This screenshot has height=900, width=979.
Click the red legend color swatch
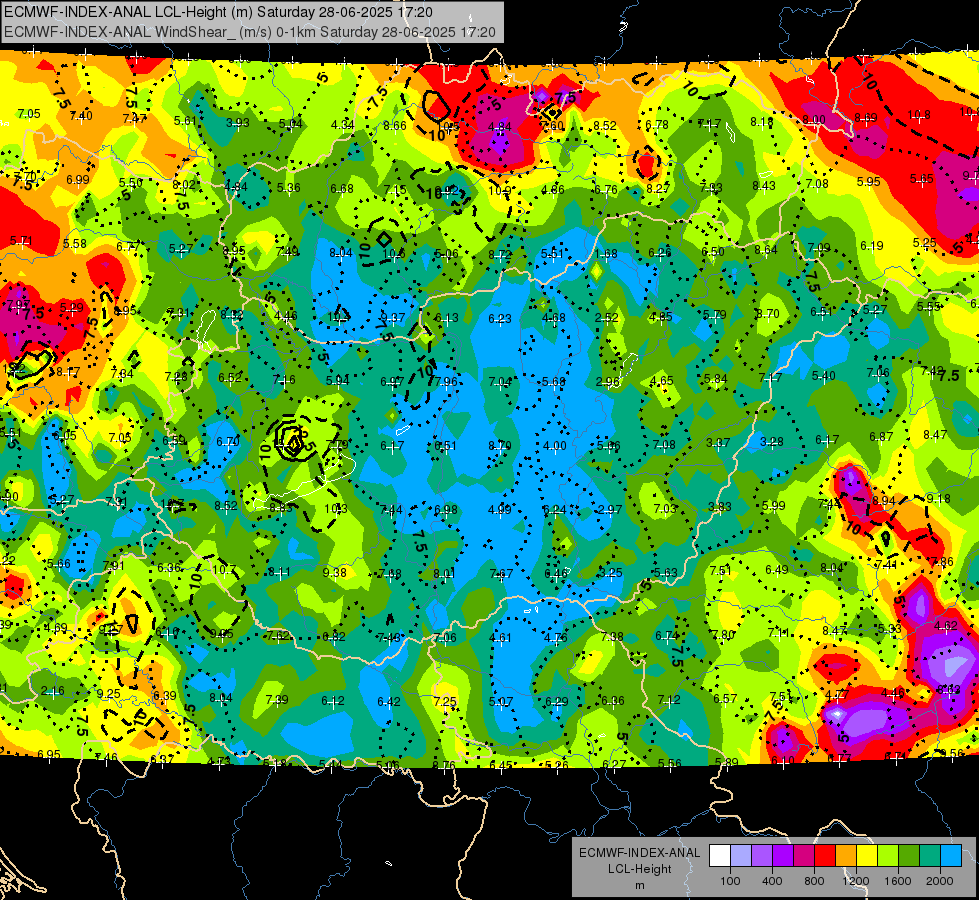(825, 856)
